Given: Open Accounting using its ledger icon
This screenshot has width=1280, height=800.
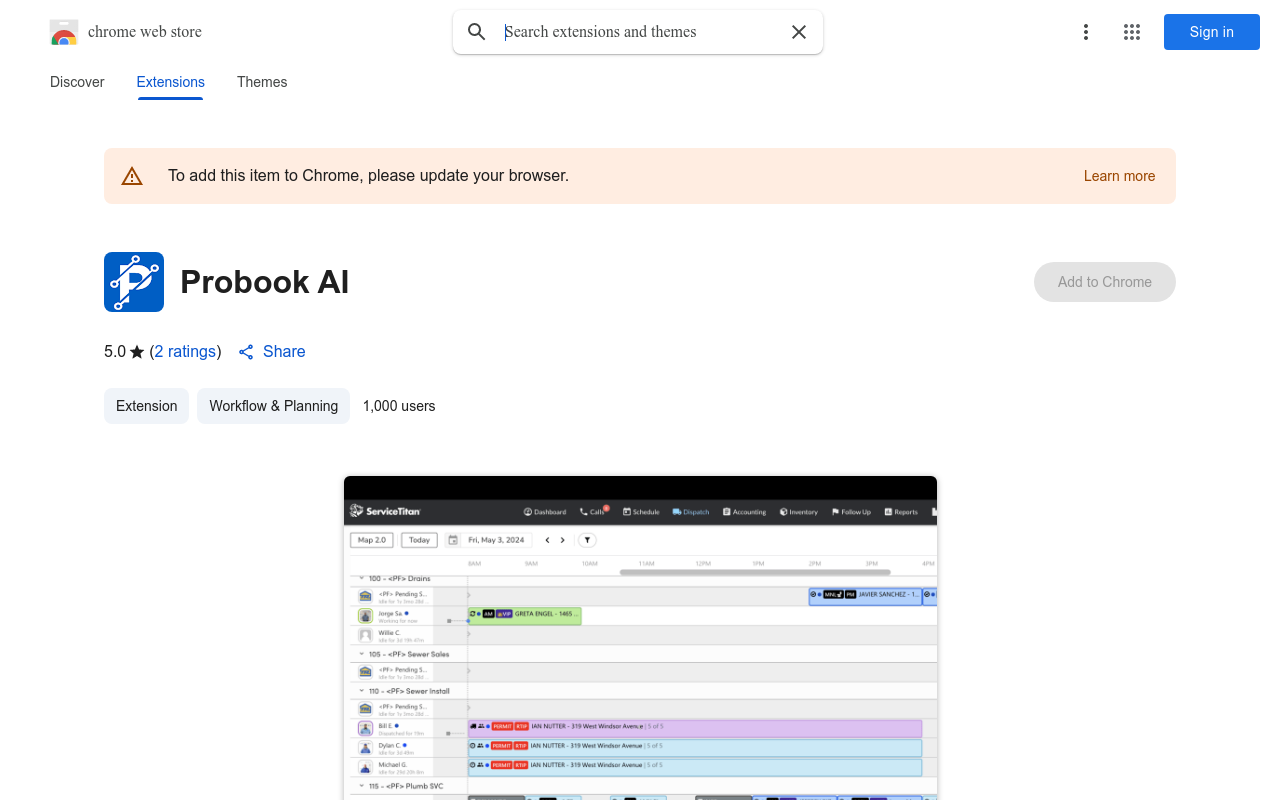Looking at the screenshot, I should 726,512.
